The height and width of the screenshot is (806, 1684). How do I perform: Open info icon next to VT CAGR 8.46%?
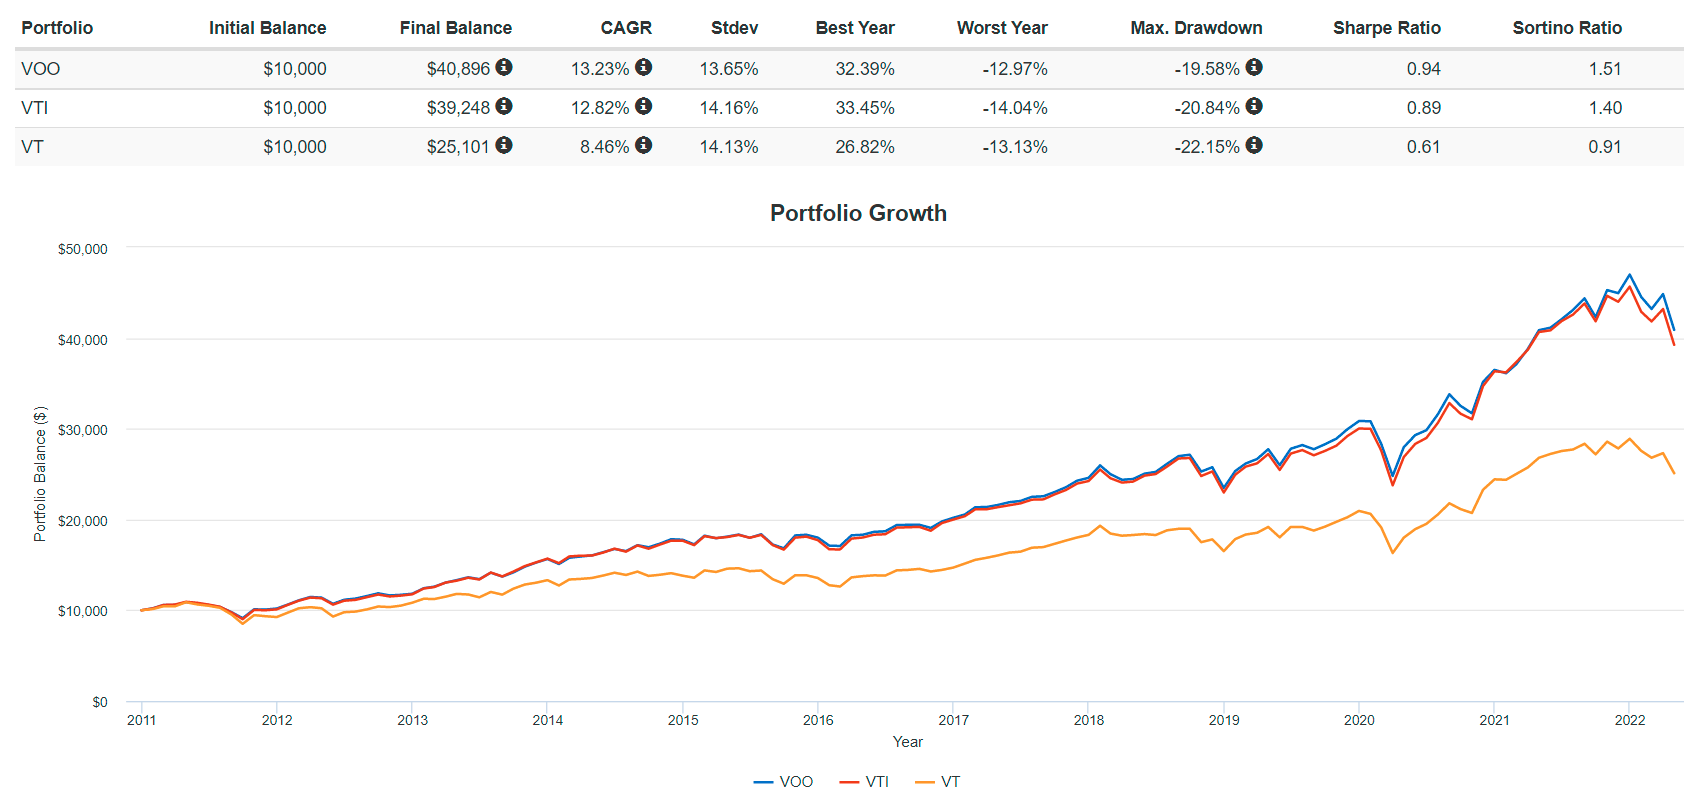(x=643, y=145)
